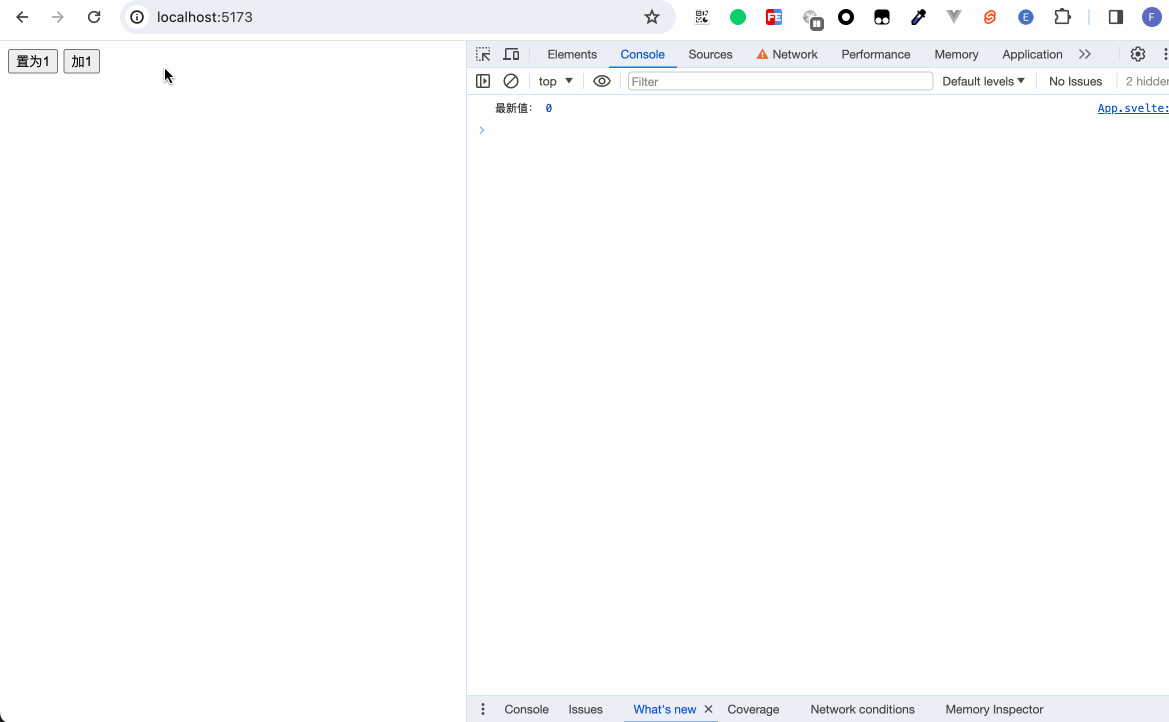Open the top JavaScript context dropdown
This screenshot has height=722, width=1169.
point(556,81)
